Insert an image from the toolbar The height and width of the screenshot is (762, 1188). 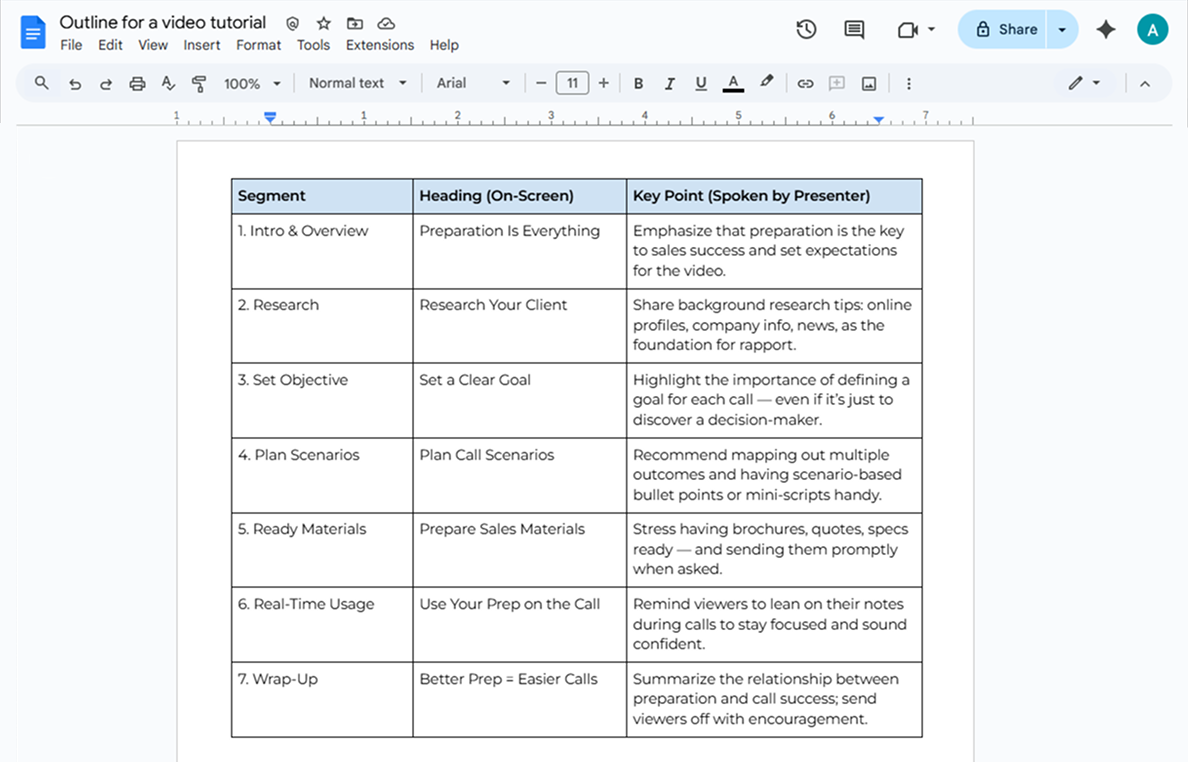[x=869, y=83]
